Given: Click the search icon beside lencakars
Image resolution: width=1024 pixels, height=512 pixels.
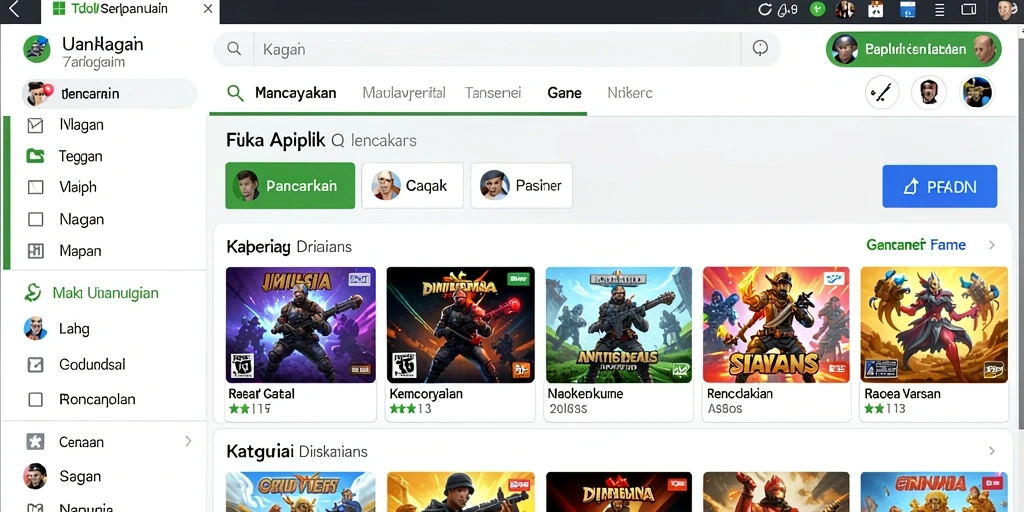Looking at the screenshot, I should pos(338,140).
